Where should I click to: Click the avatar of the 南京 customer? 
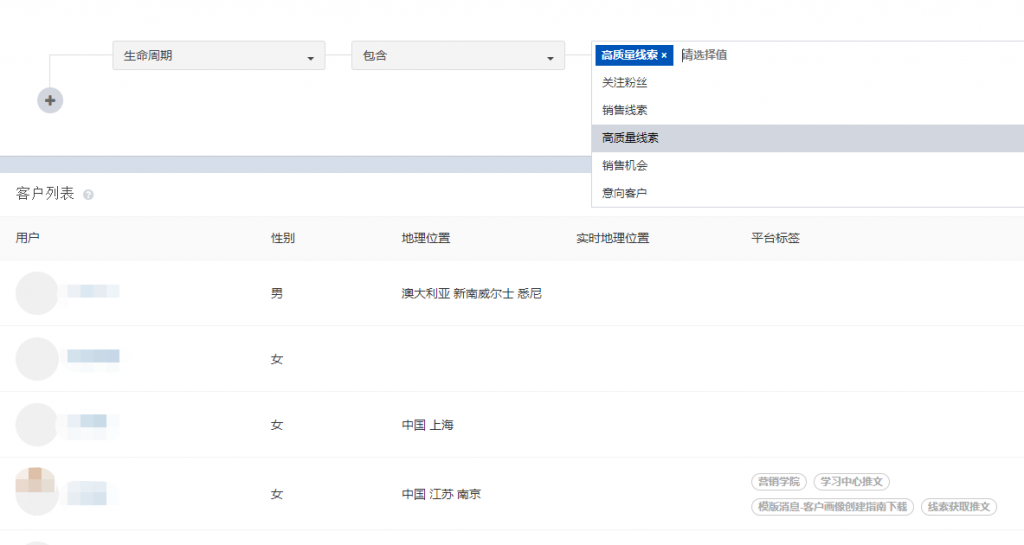click(x=37, y=492)
